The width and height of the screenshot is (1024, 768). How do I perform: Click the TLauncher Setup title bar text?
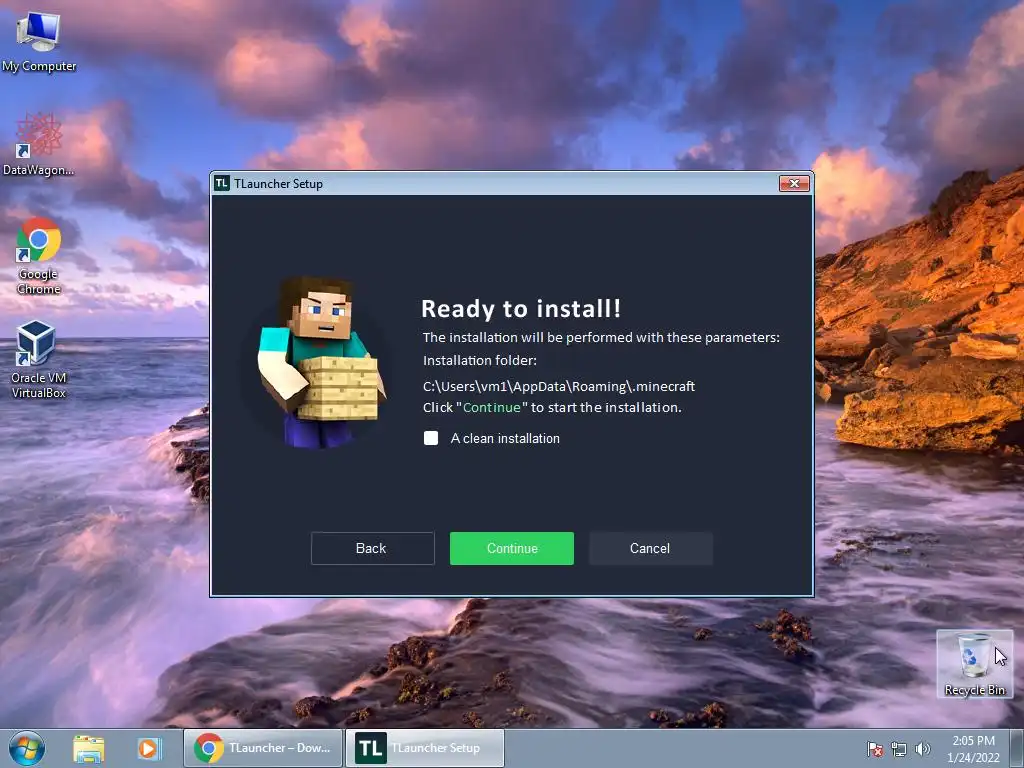[x=279, y=184]
